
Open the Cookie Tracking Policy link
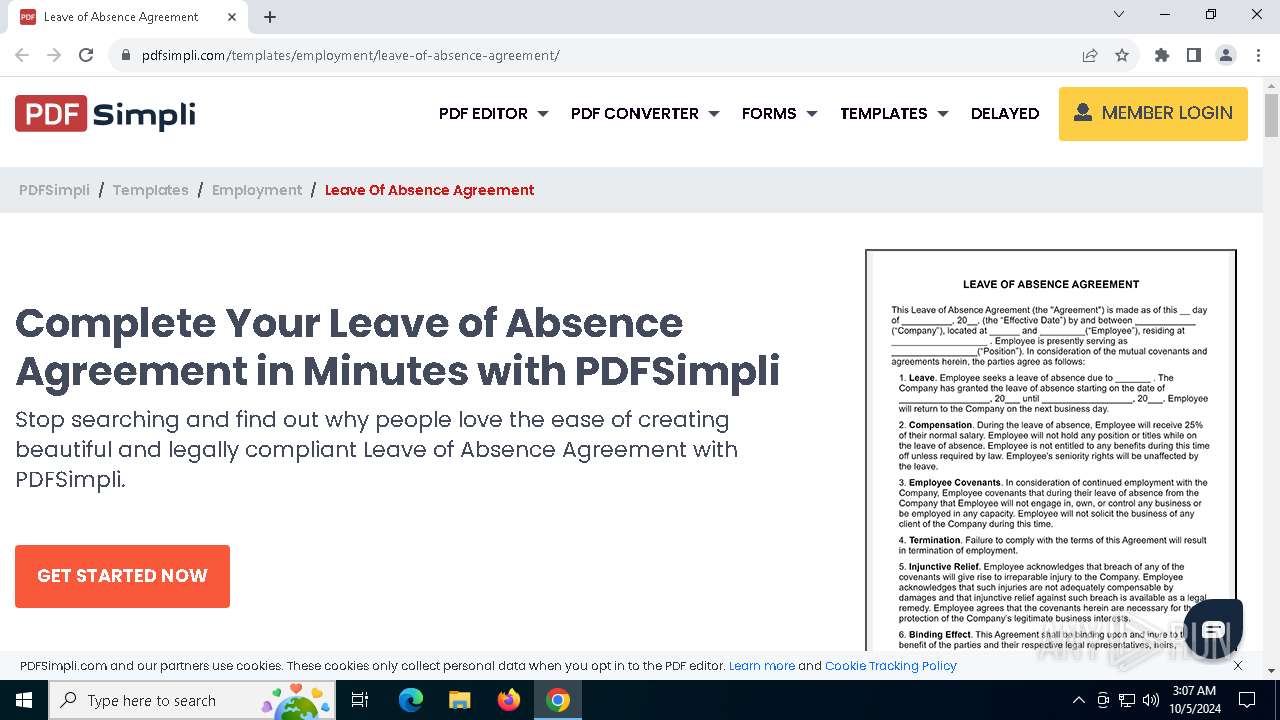pos(891,666)
